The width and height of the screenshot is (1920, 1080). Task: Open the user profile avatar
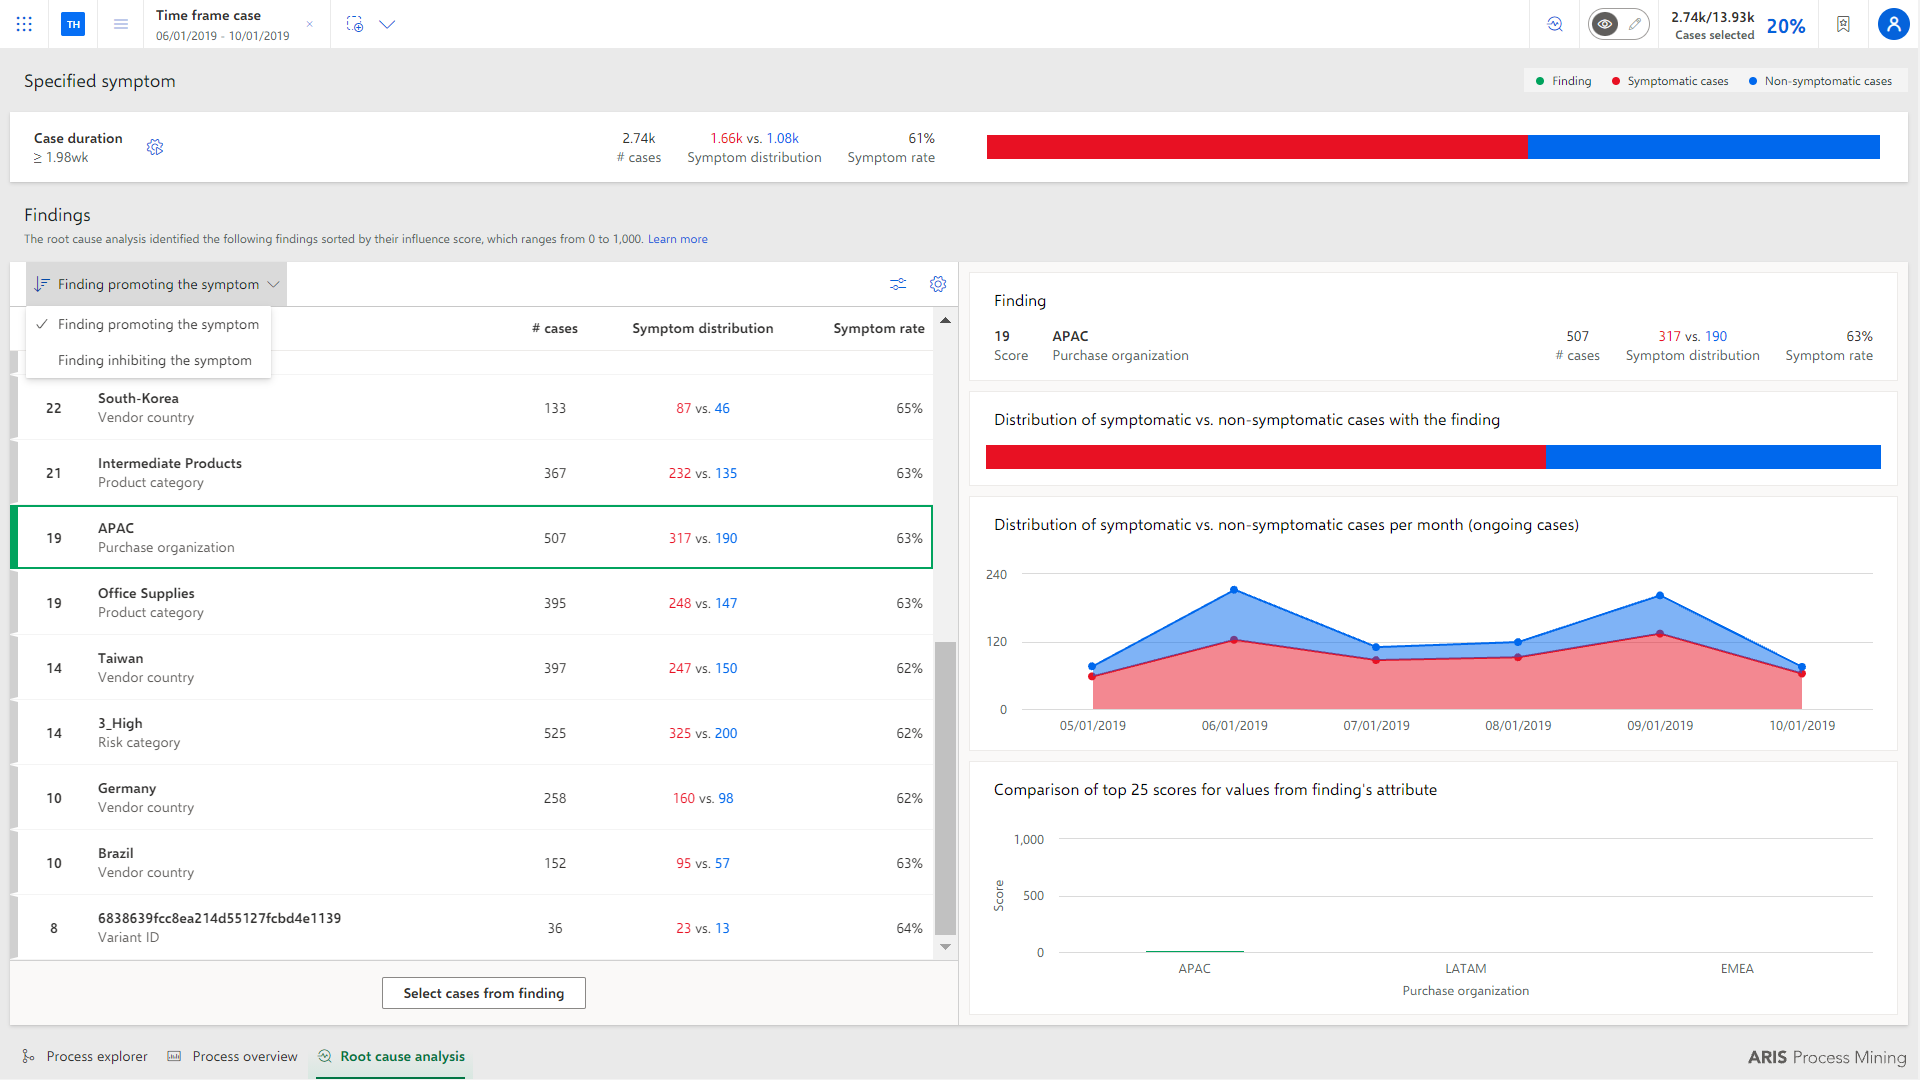(1893, 24)
